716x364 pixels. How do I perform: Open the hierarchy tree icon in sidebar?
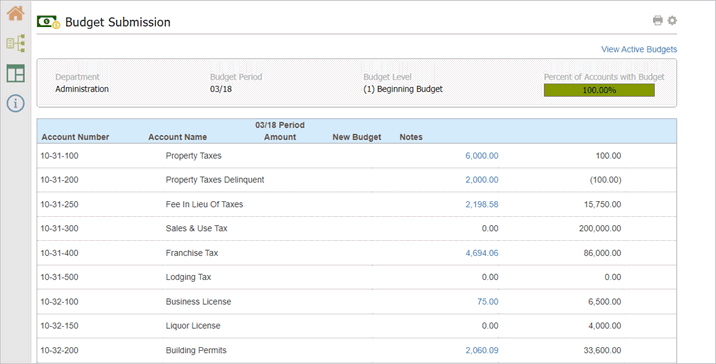[x=16, y=43]
